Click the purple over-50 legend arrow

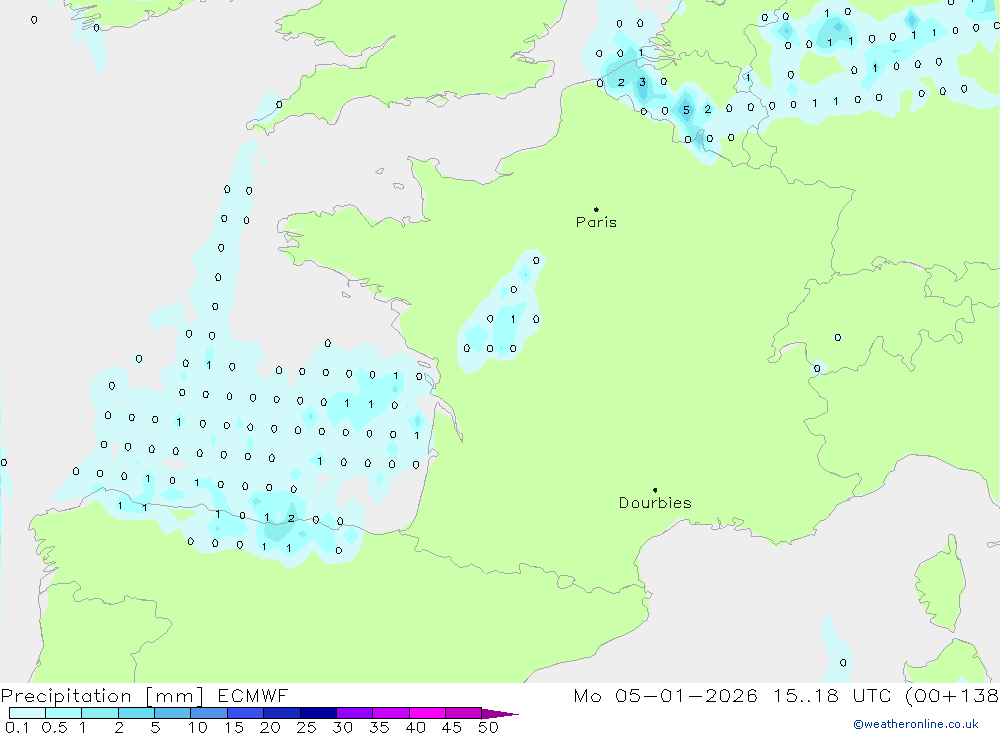(x=499, y=714)
